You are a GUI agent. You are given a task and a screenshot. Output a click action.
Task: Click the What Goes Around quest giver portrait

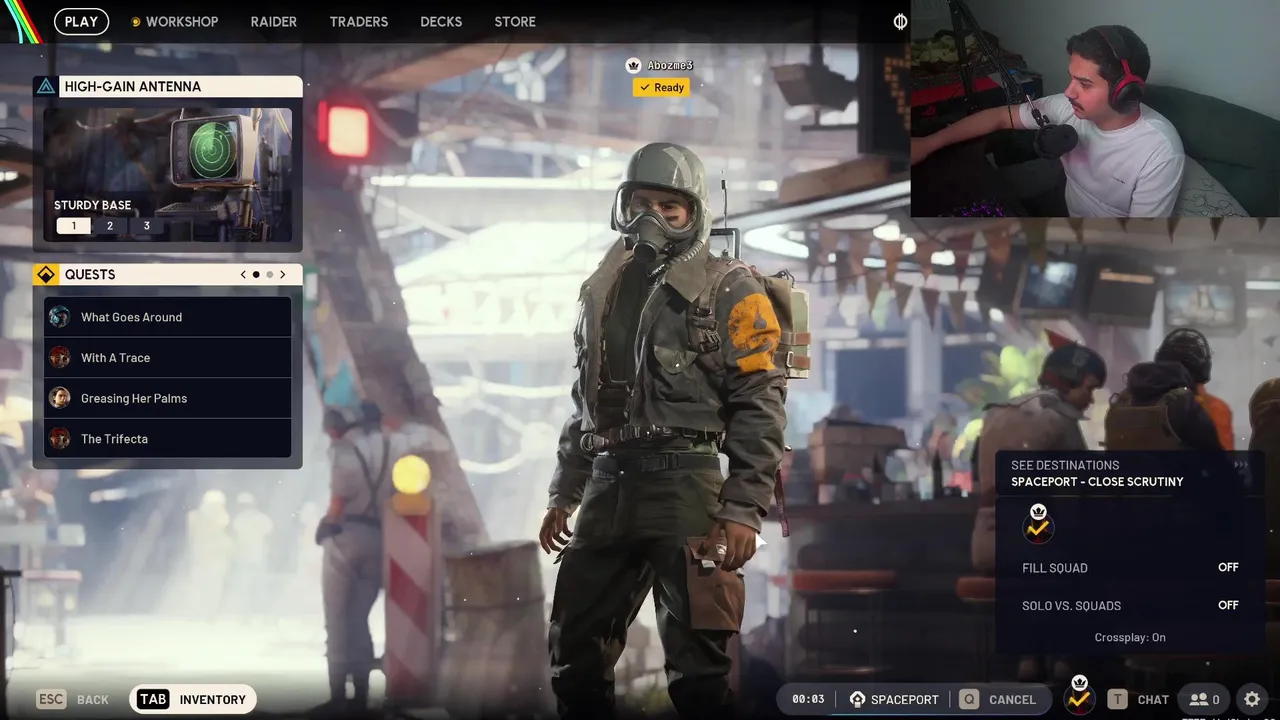coord(60,317)
